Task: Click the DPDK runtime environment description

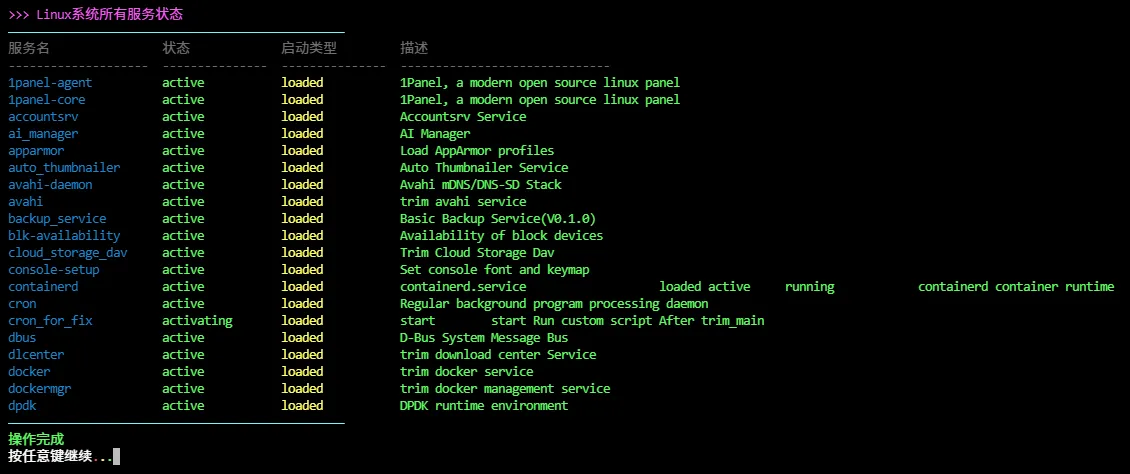Action: tap(484, 405)
